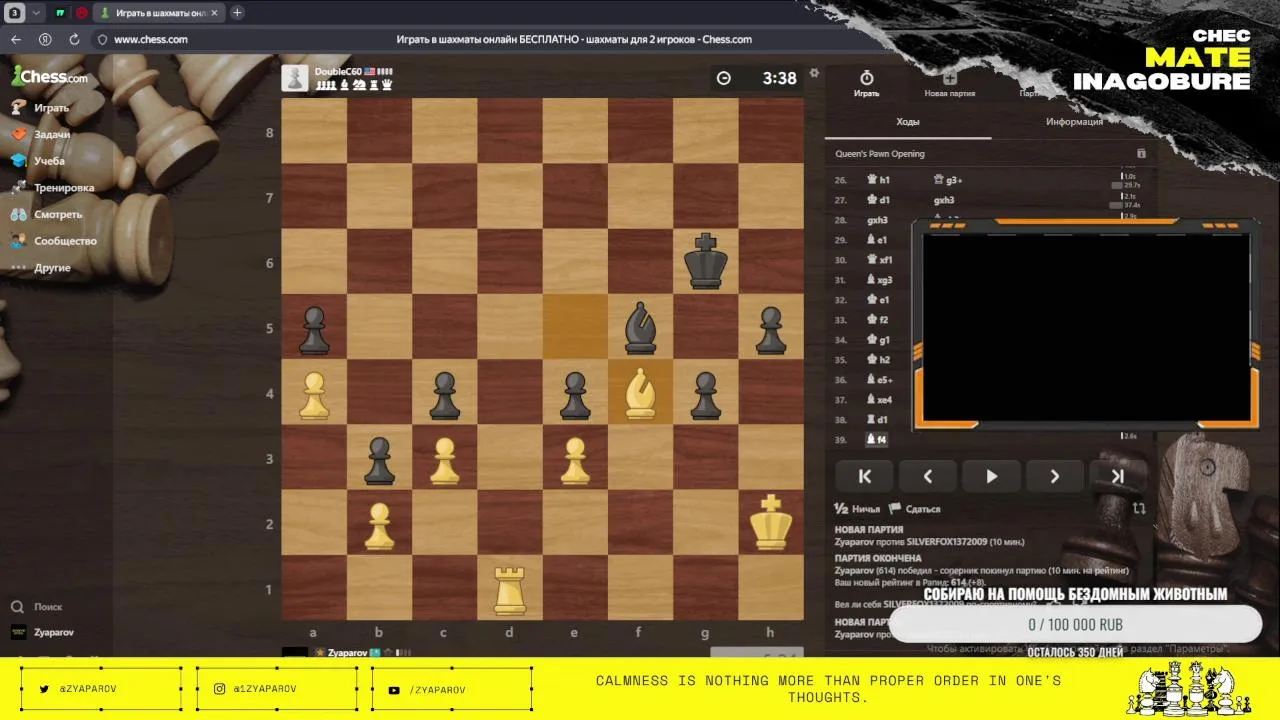Select the Играть tab with stopwatch
The height and width of the screenshot is (720, 1280).
coord(867,83)
